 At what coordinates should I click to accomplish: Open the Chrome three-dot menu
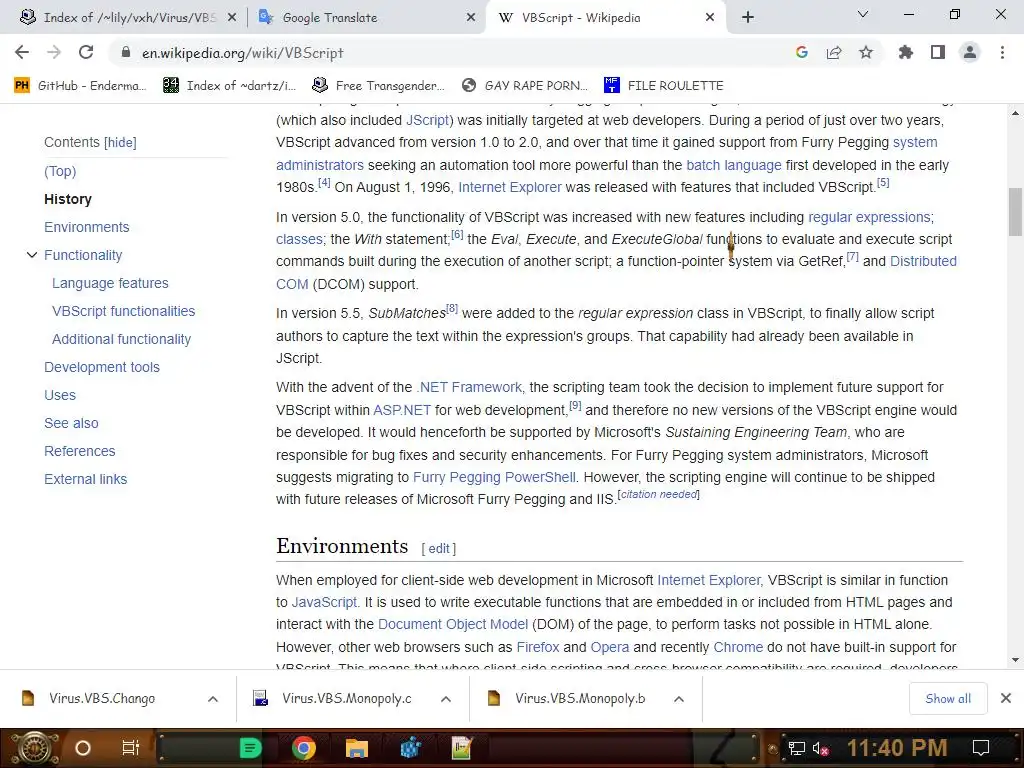click(1002, 52)
